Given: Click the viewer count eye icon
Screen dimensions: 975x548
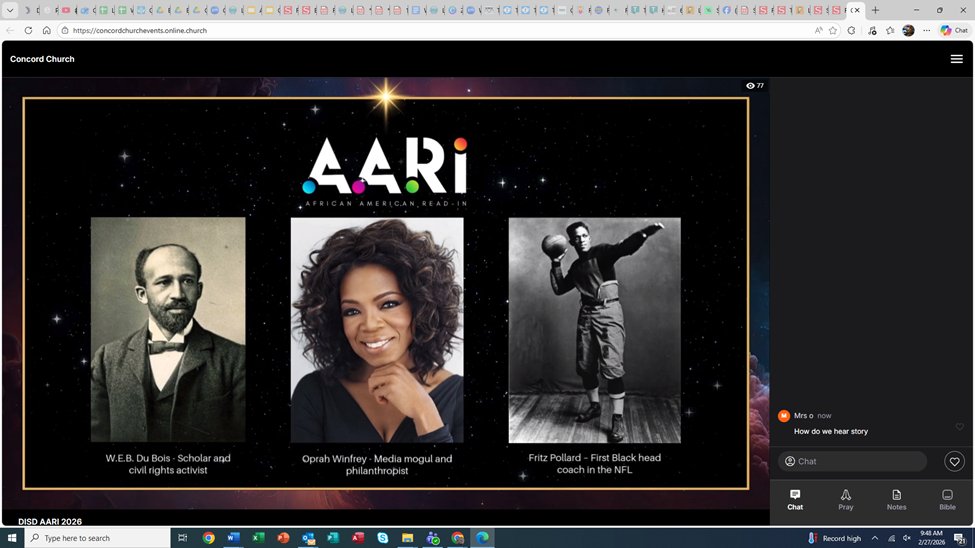Looking at the screenshot, I should (x=750, y=86).
